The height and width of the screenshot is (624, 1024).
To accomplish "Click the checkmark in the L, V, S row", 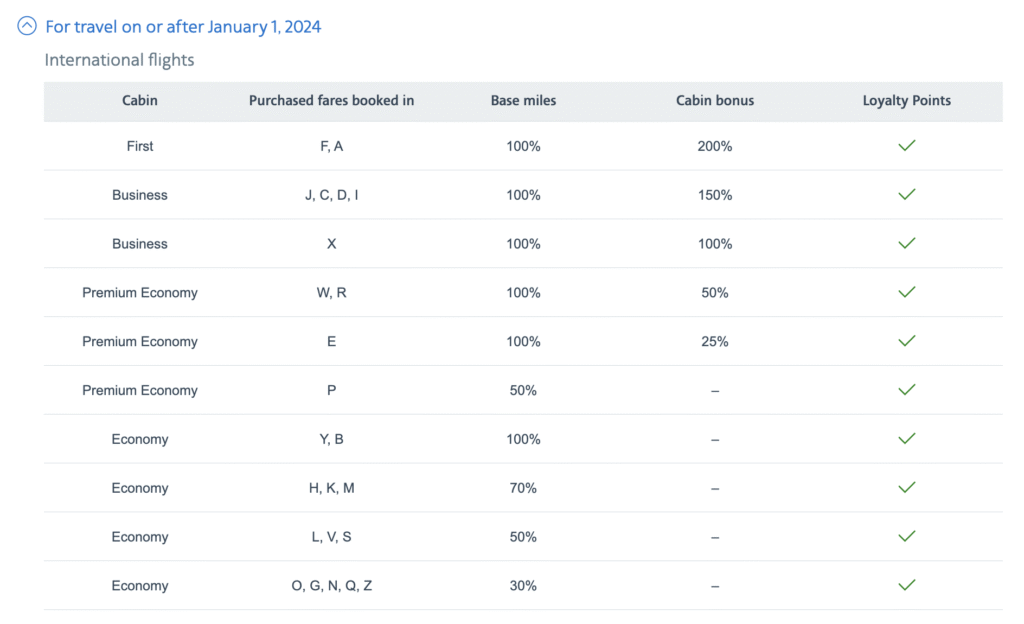I will 907,537.
